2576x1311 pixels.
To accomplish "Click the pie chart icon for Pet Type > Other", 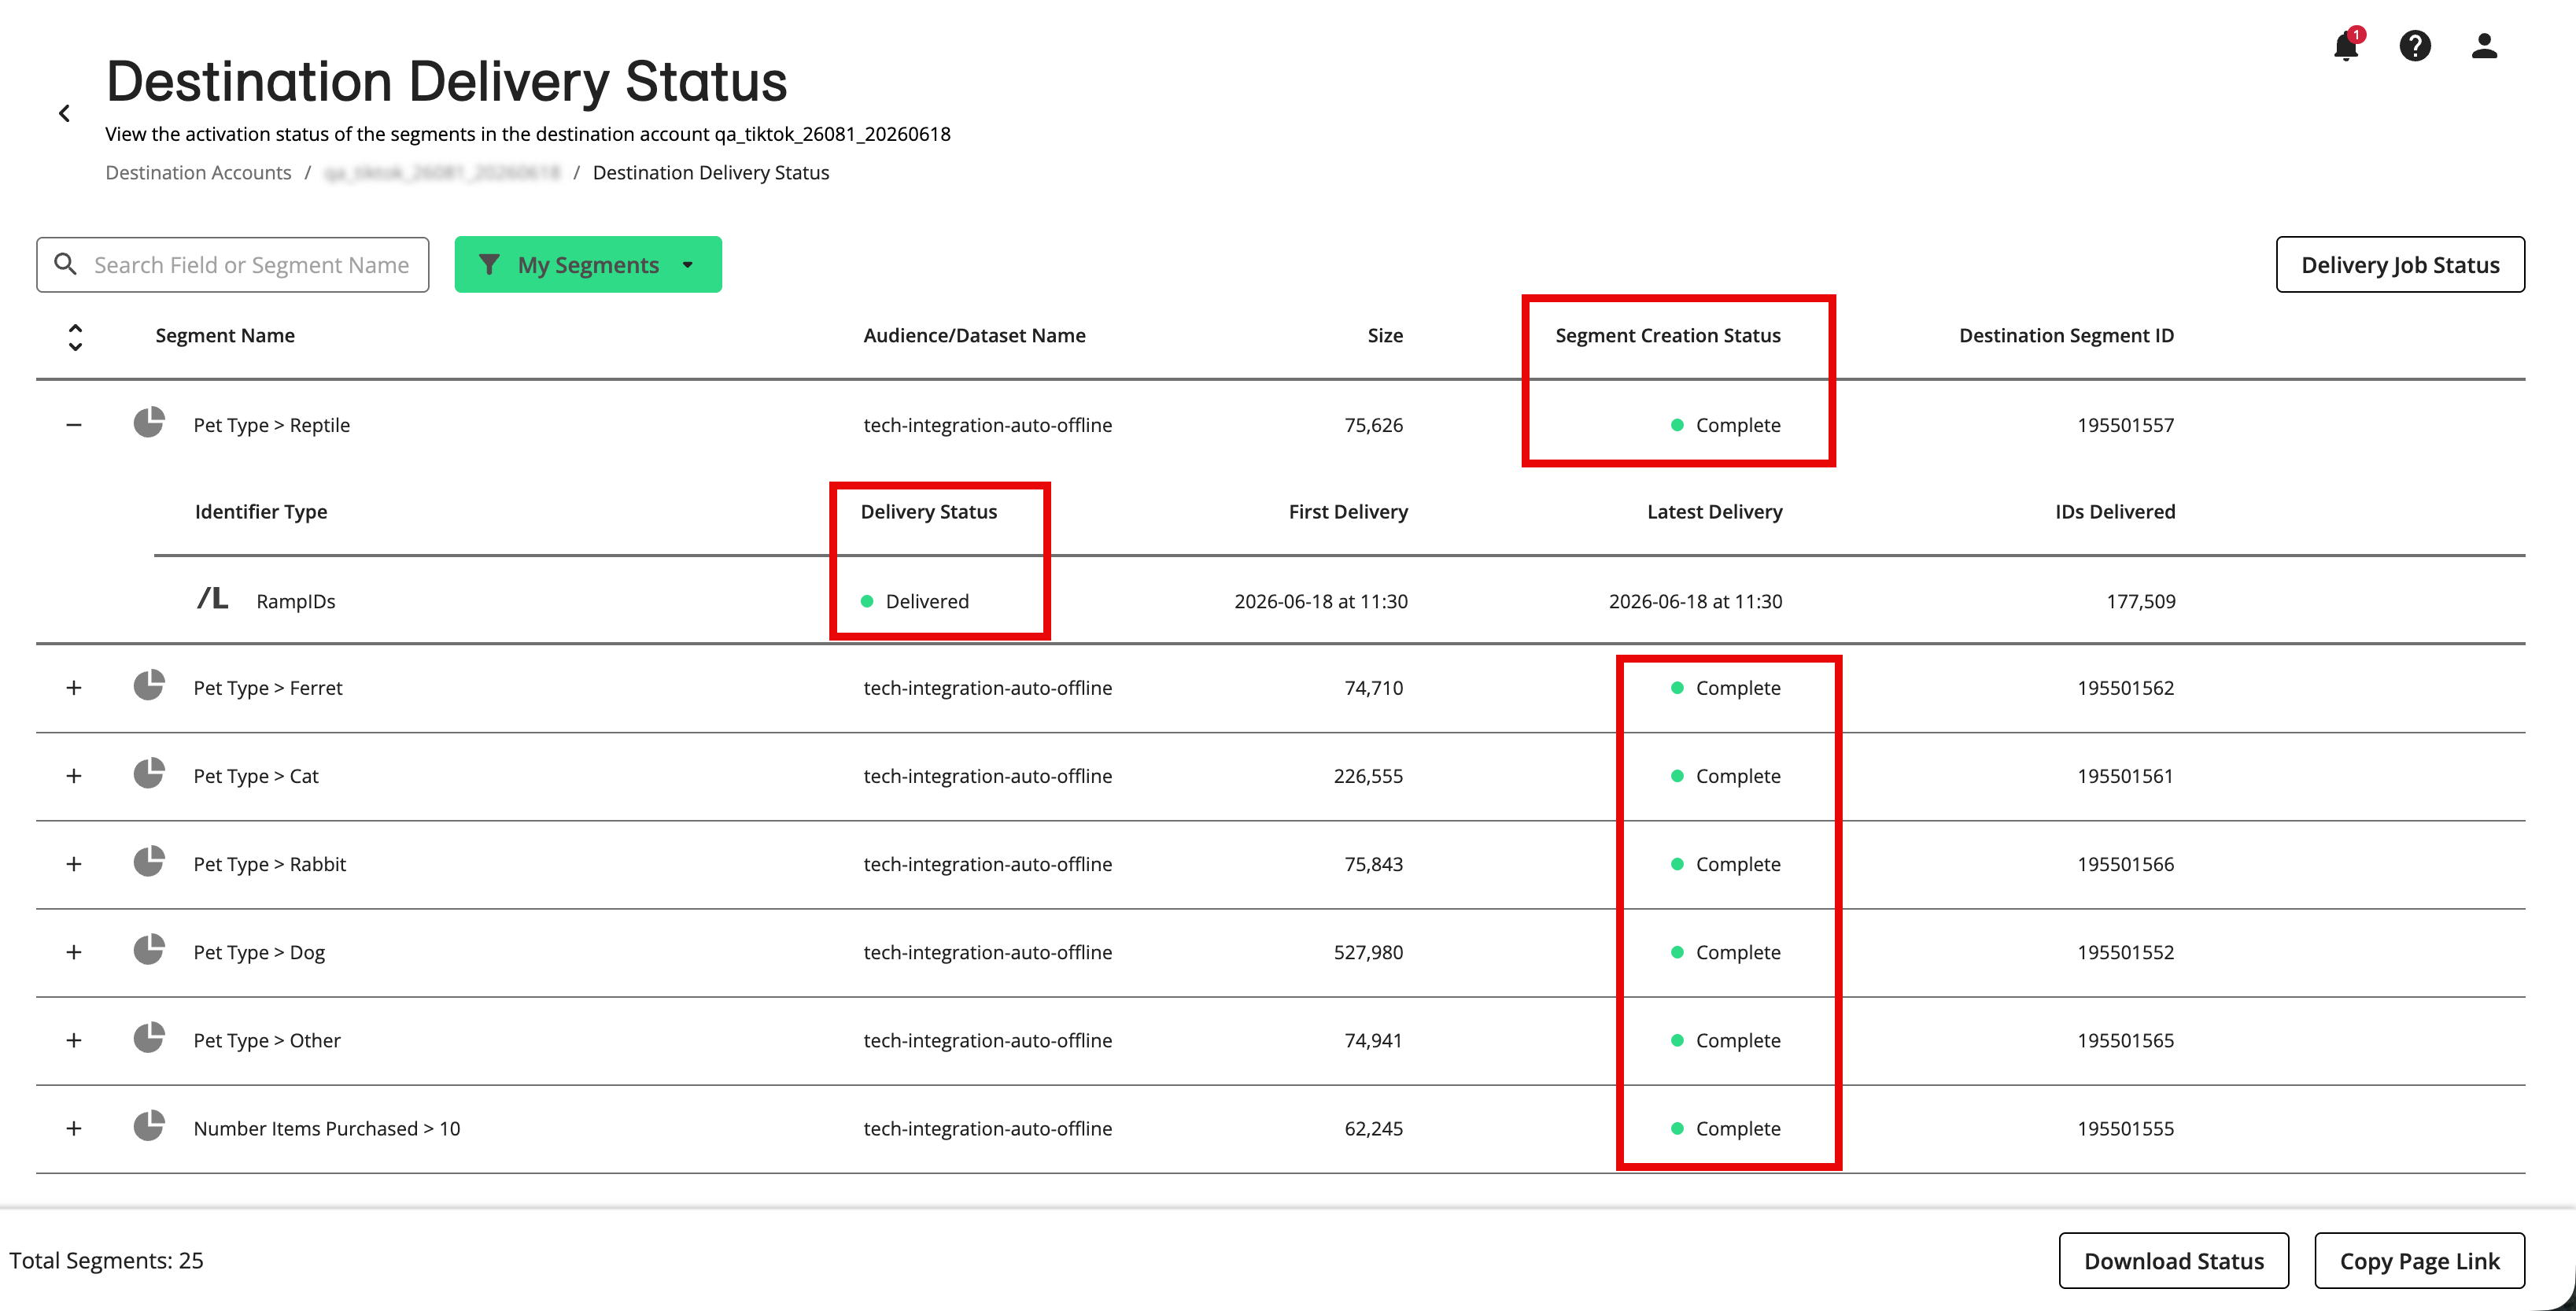I will (x=149, y=1037).
